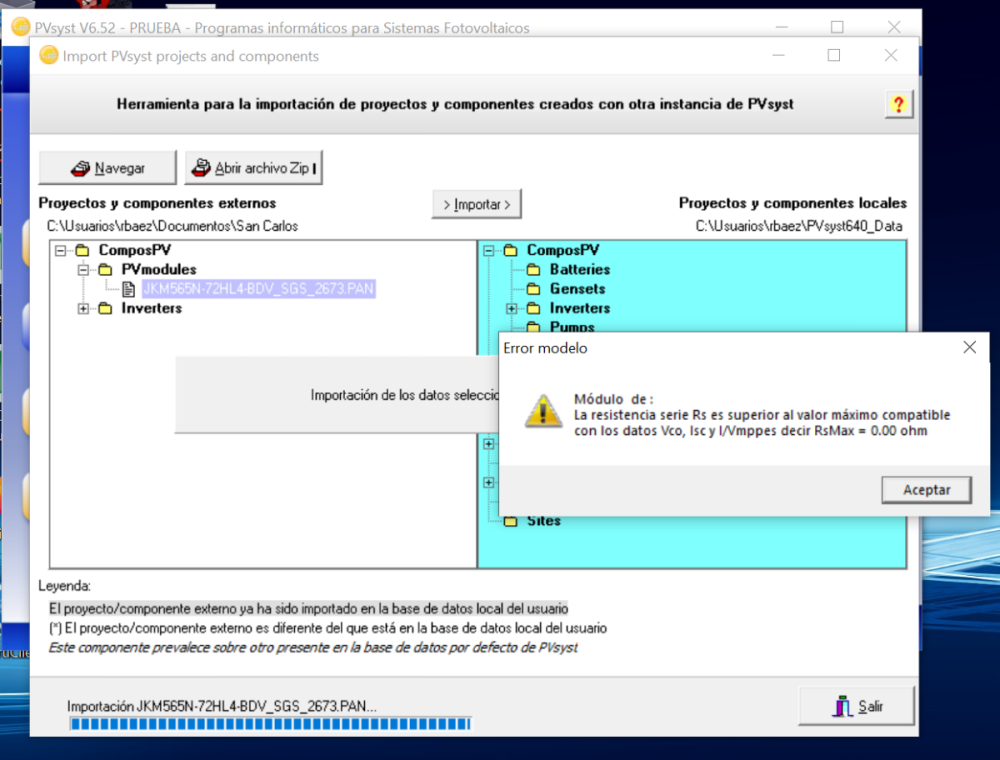Click the Salir exit button
Image resolution: width=1000 pixels, height=760 pixels.
point(857,706)
